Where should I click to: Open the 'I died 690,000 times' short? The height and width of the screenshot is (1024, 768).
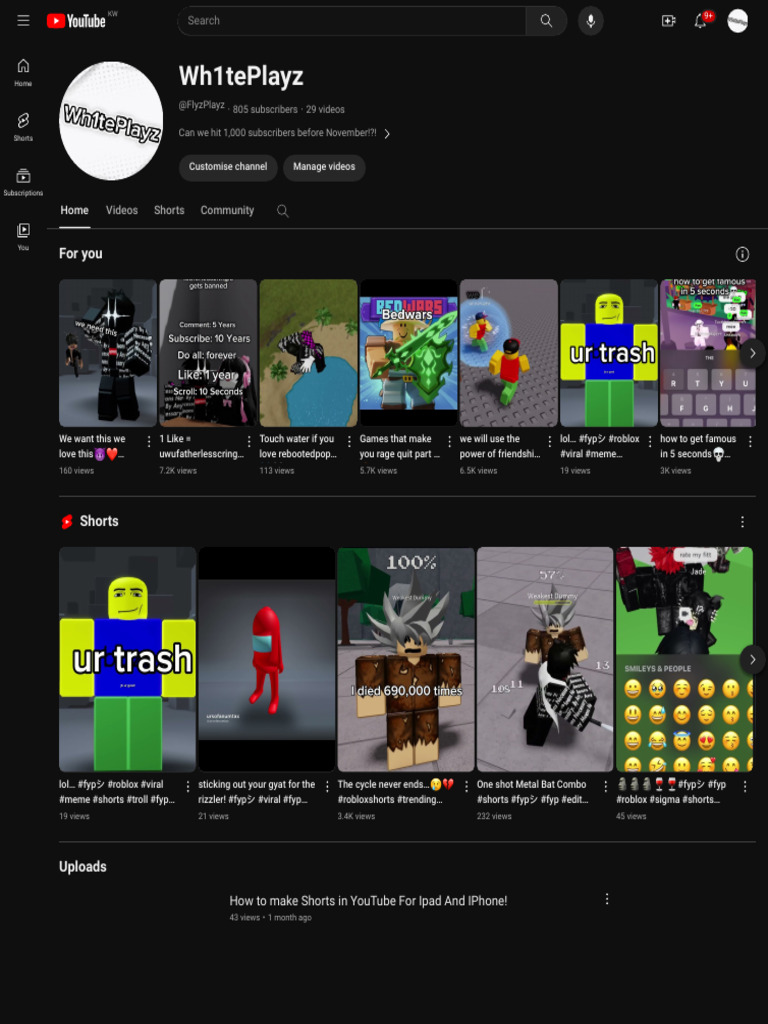(406, 660)
